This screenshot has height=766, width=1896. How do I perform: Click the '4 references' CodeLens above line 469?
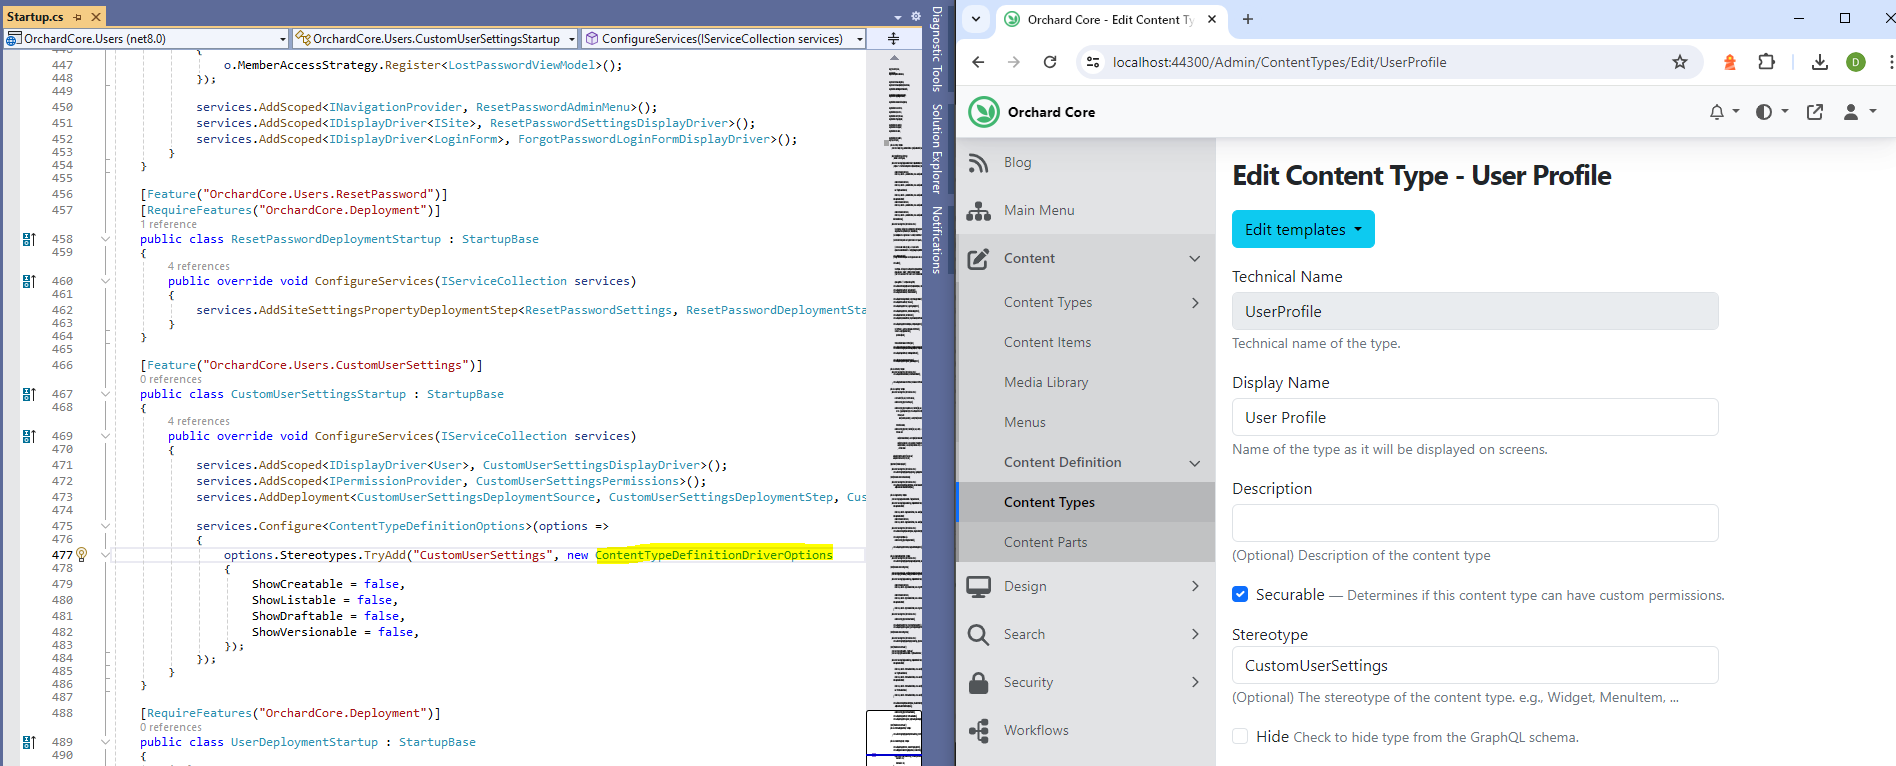pos(198,421)
